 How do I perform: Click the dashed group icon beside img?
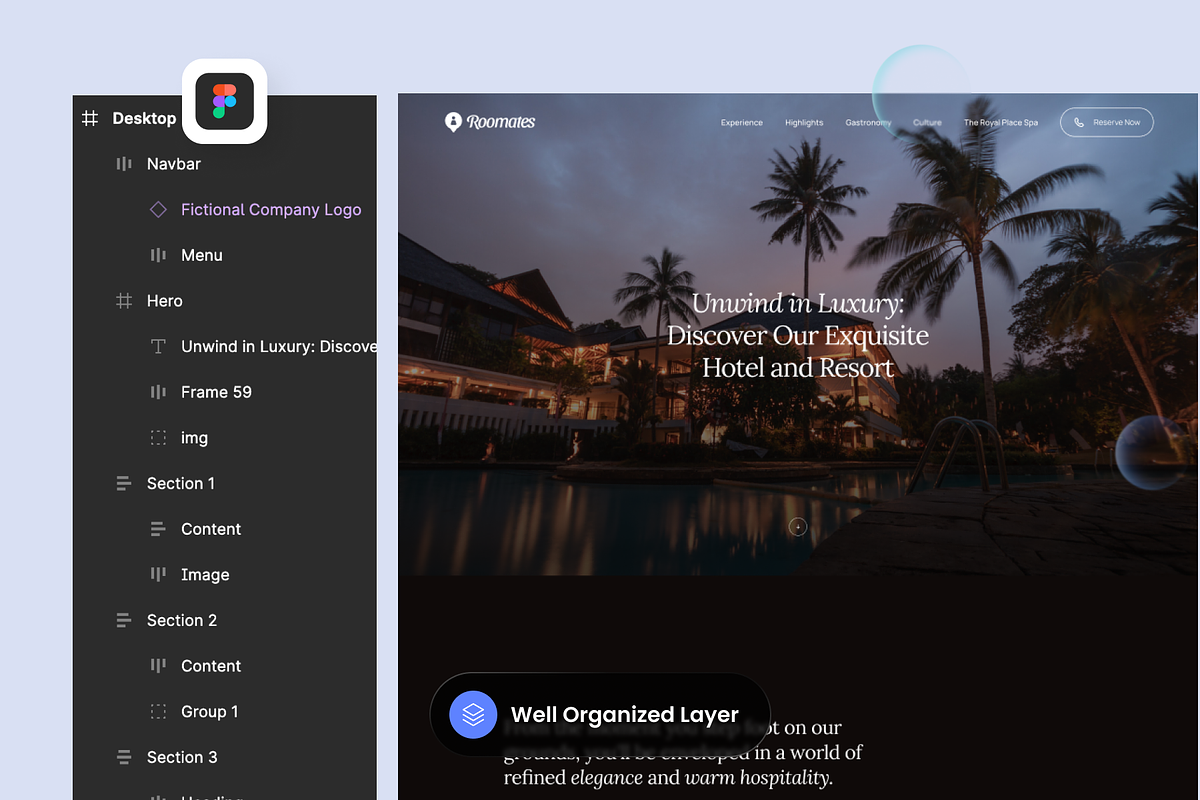158,438
